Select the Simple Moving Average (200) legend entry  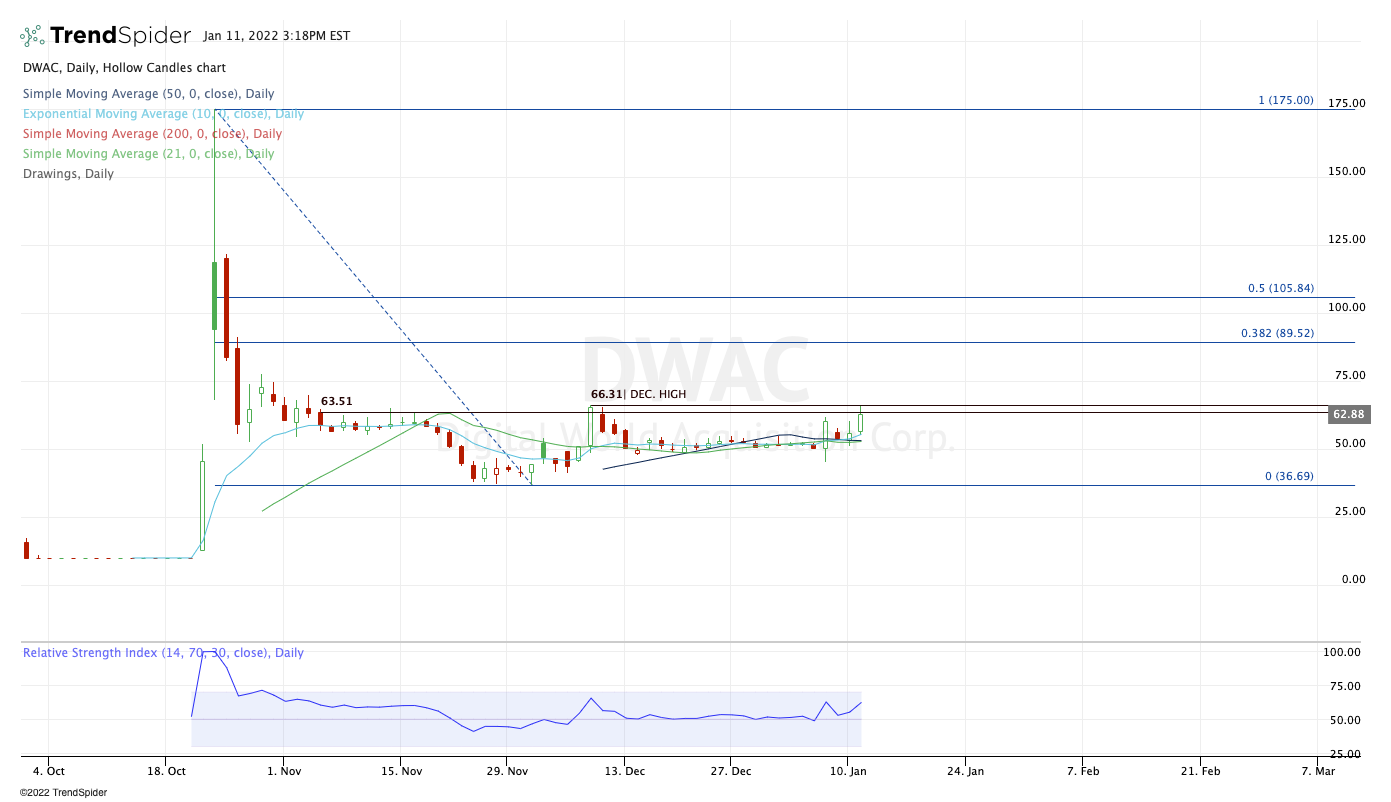click(x=153, y=134)
